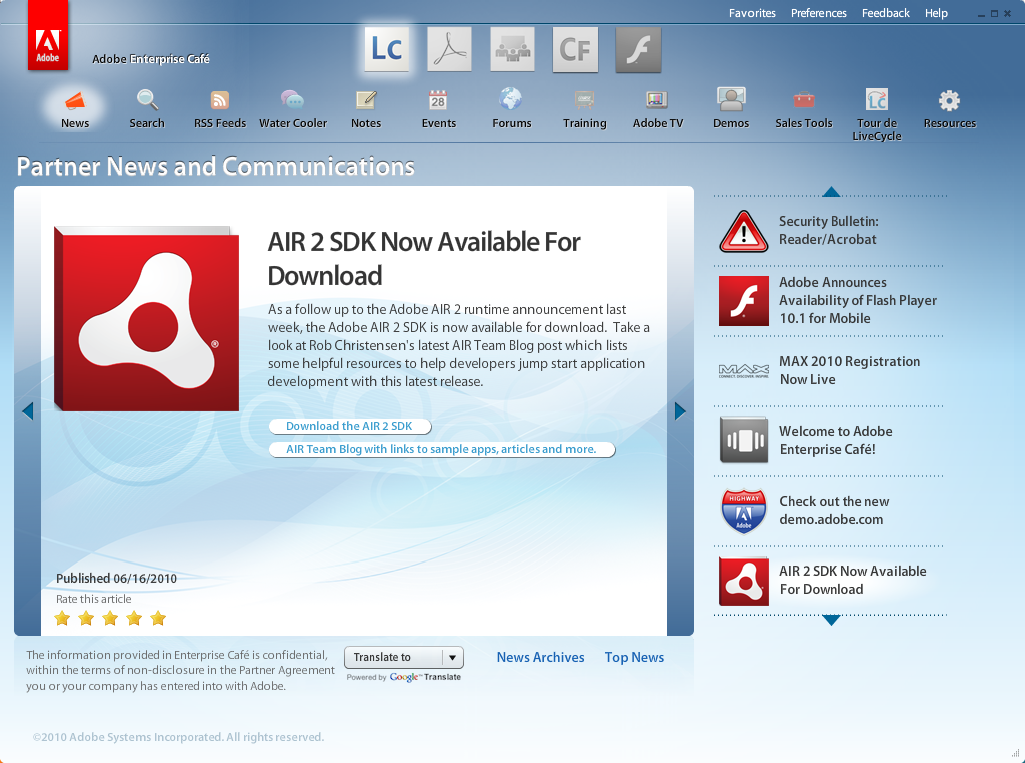Open AIR Team Blog sample apps link
1025x763 pixels.
(442, 449)
